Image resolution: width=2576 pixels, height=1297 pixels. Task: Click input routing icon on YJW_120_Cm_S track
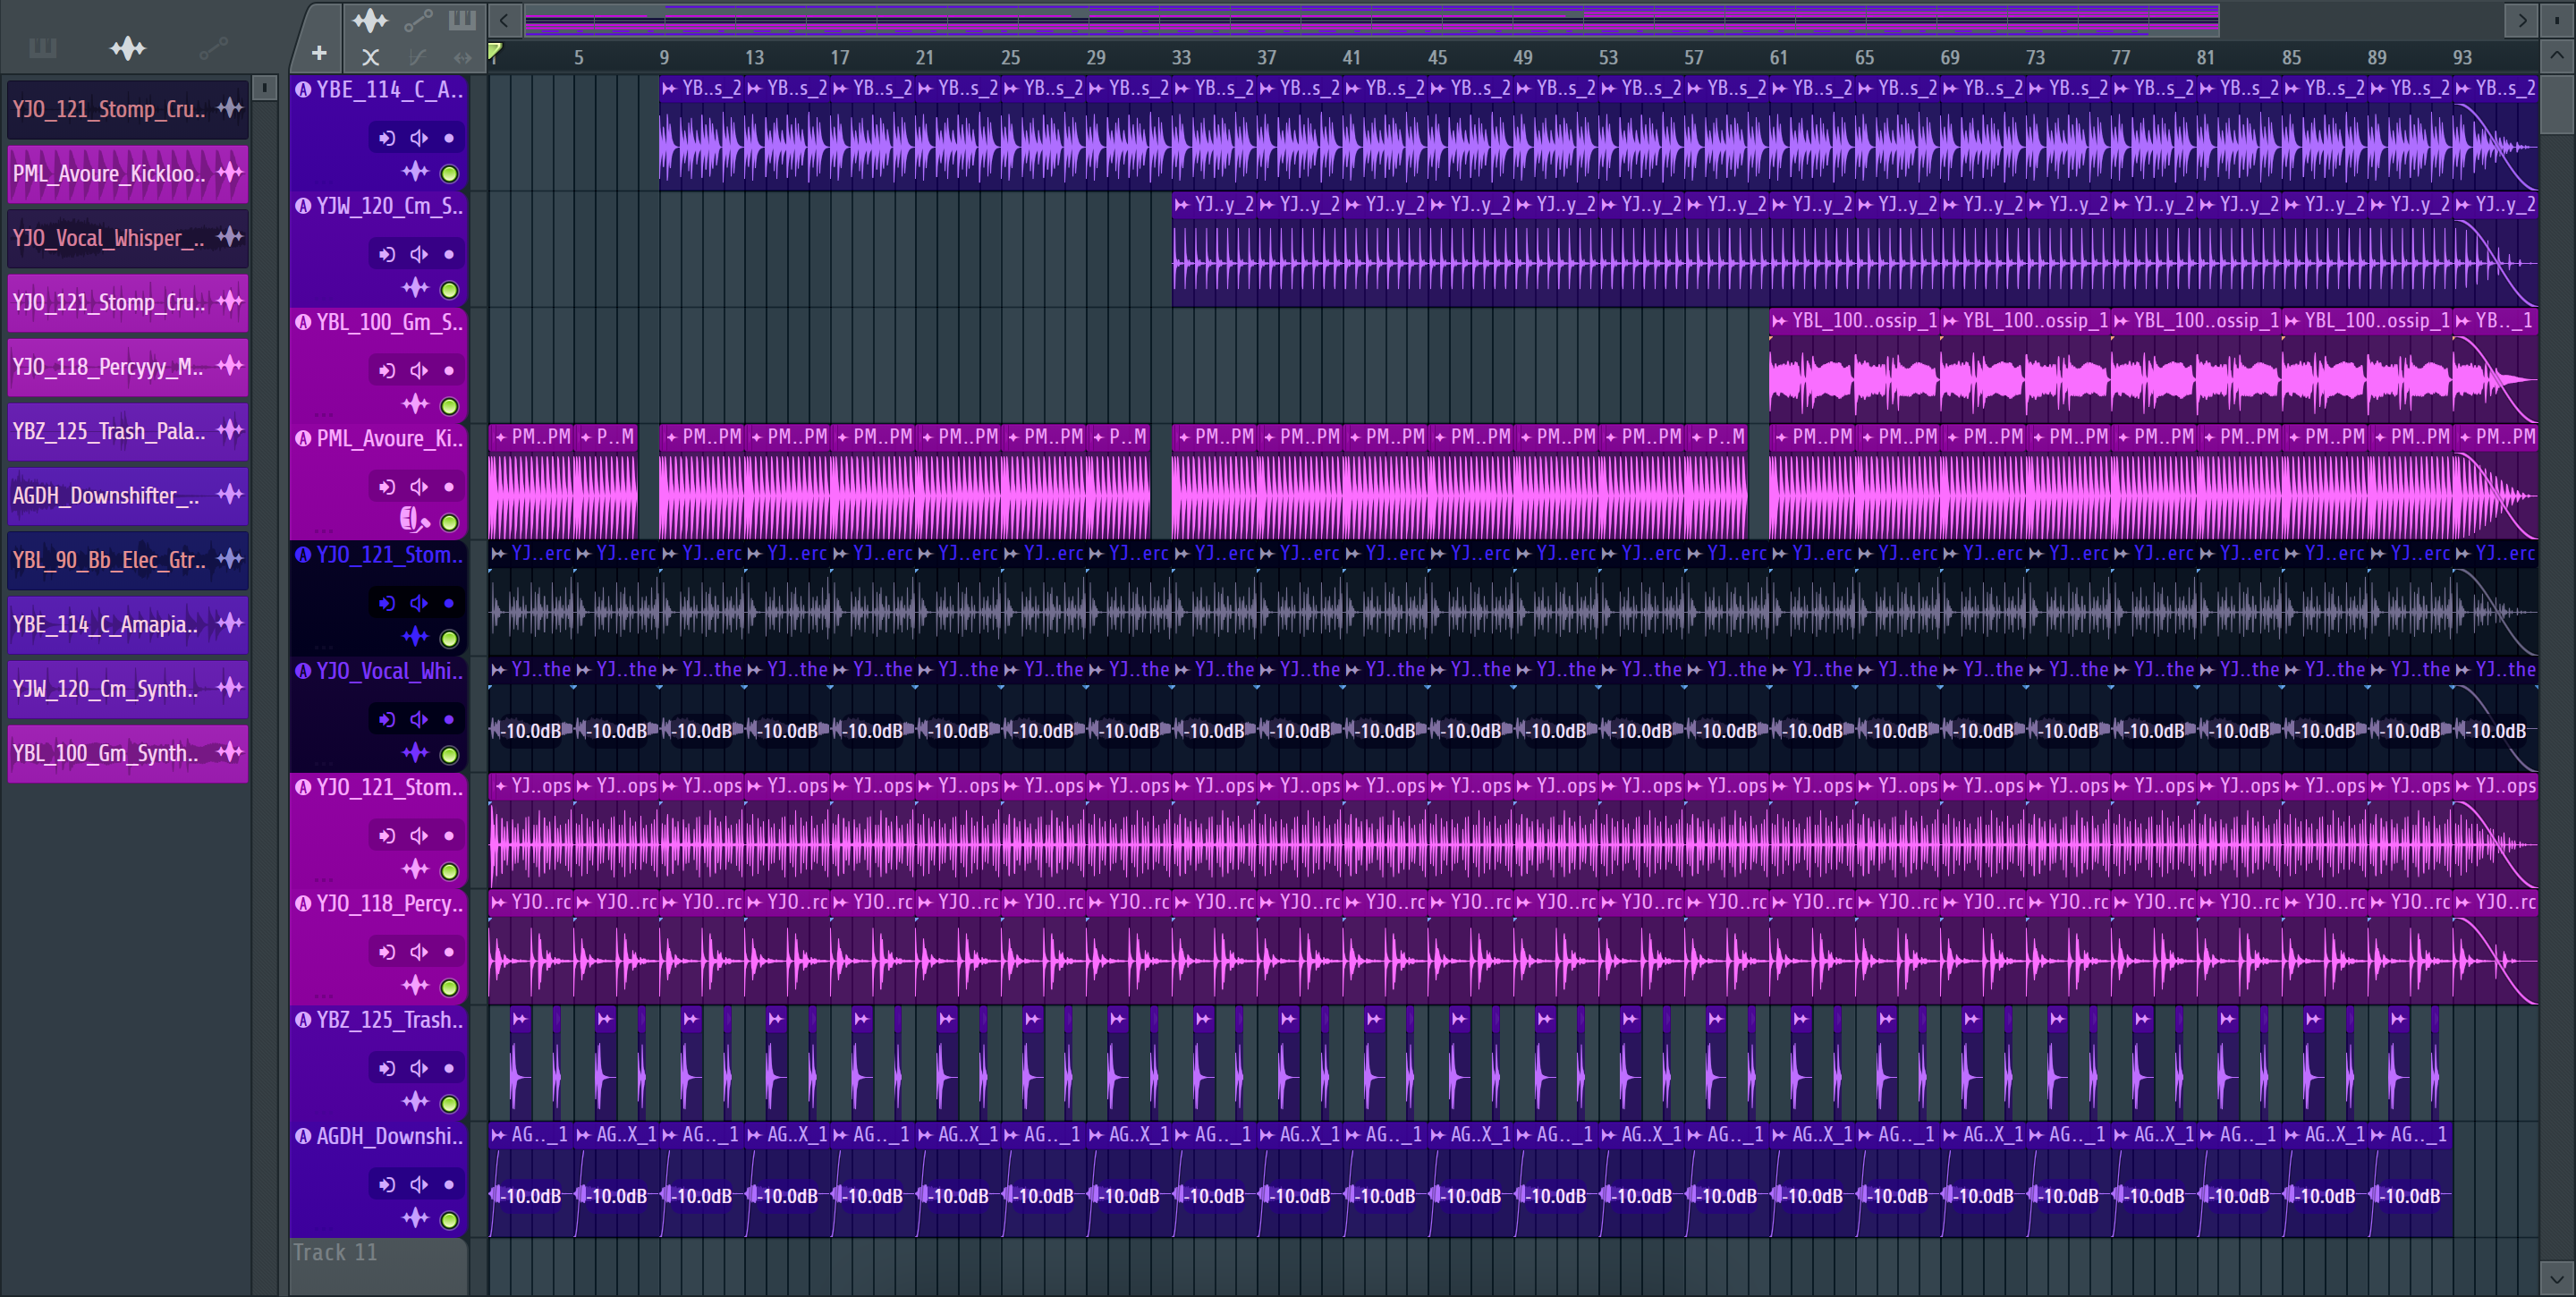click(x=387, y=255)
